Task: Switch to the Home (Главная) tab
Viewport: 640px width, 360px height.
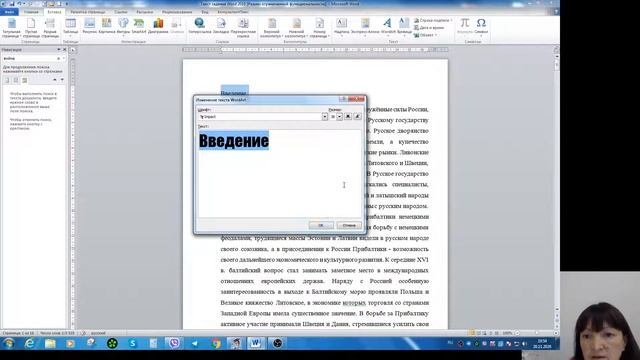Action: click(31, 12)
